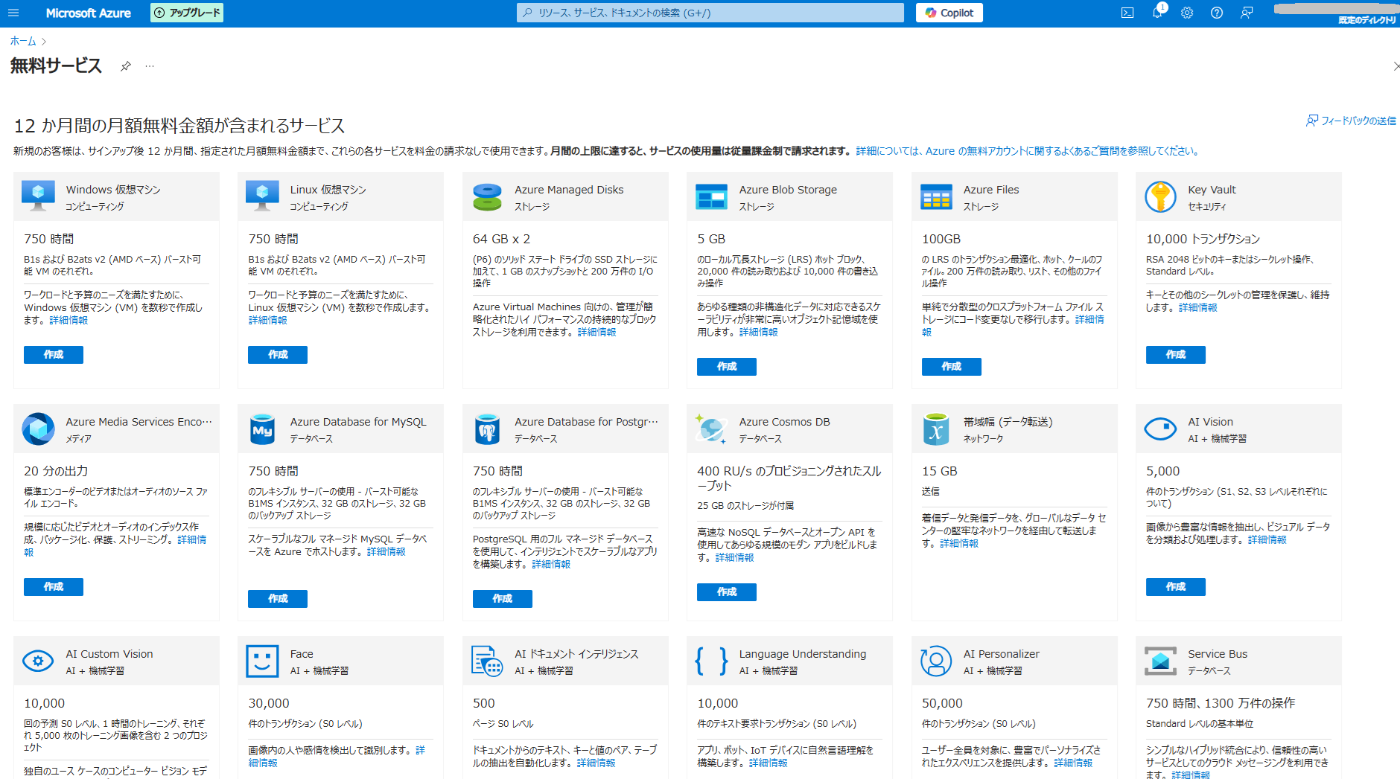Screen dimensions: 1400x779
Task: Open the ellipsis menu beside 無料サービス title
Action: (149, 66)
